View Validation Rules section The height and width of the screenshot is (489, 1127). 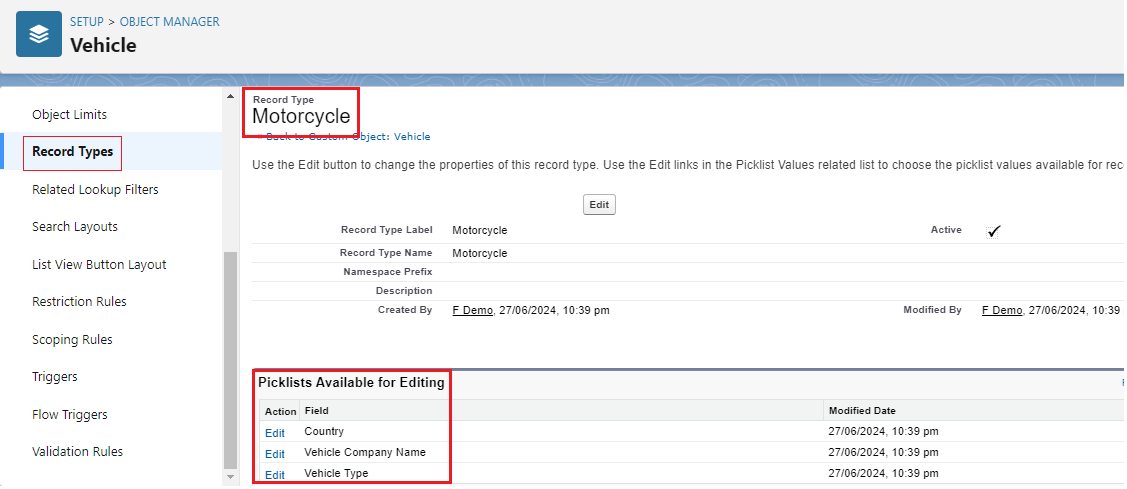click(x=77, y=452)
